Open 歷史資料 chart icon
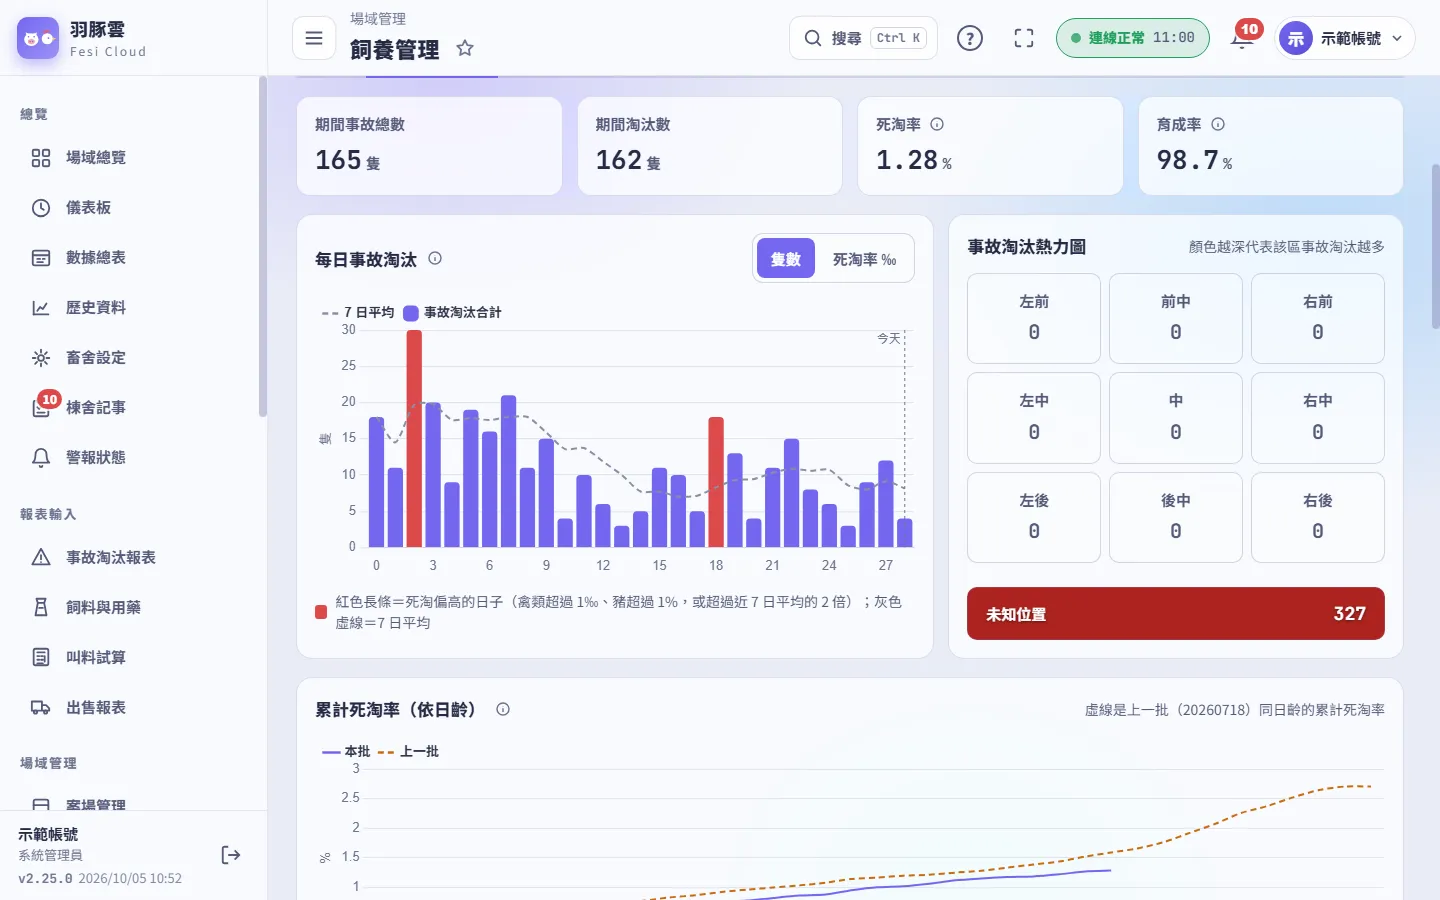1440x900 pixels. (x=41, y=308)
